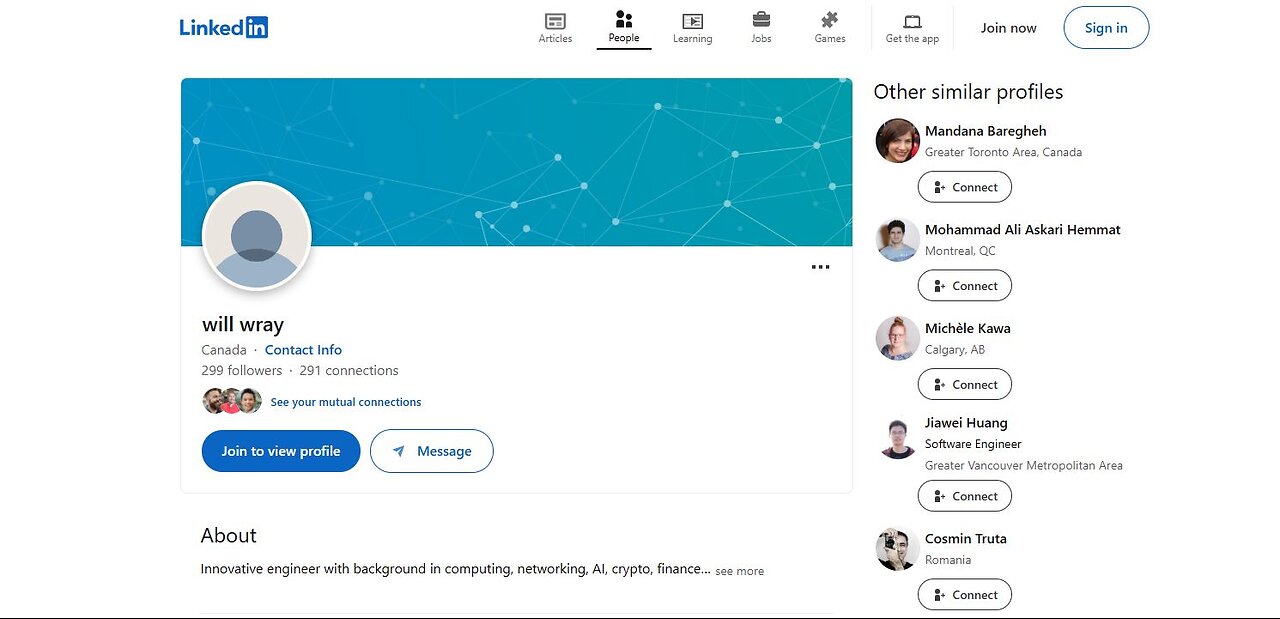Click the Join now link
1280x619 pixels.
click(1008, 28)
